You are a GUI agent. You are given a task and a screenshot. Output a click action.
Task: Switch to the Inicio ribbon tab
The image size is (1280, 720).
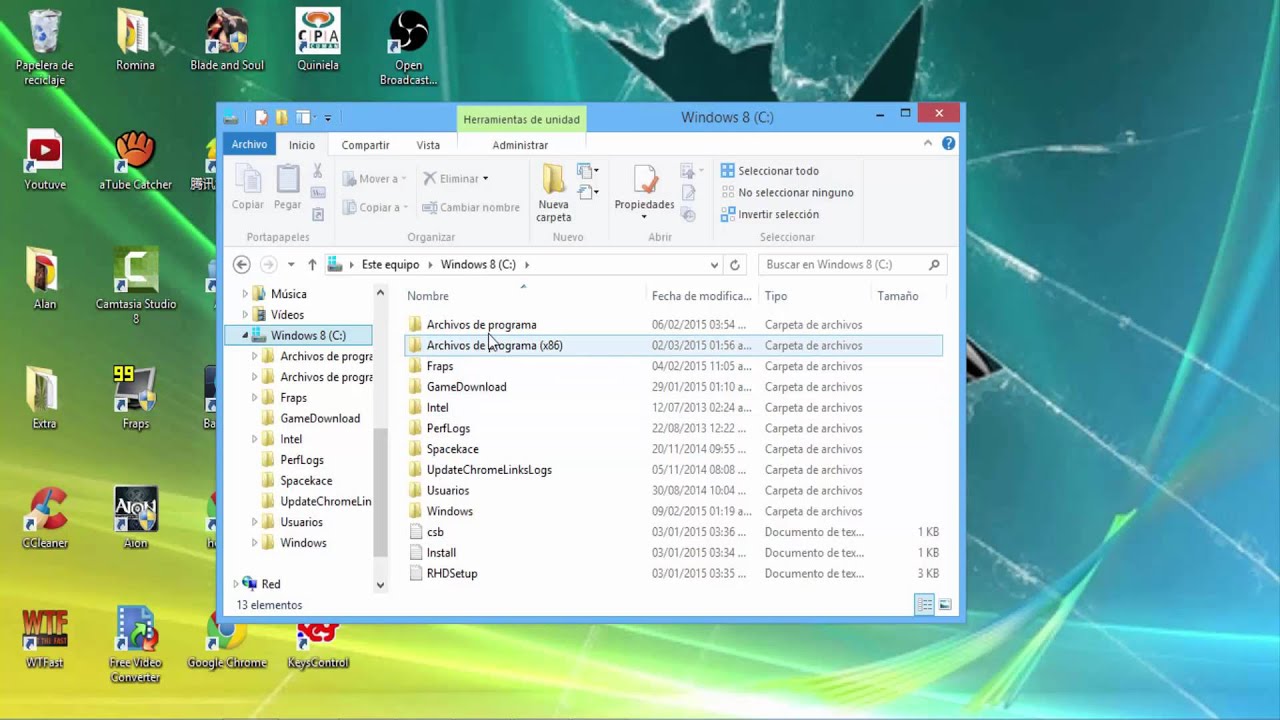(x=302, y=145)
